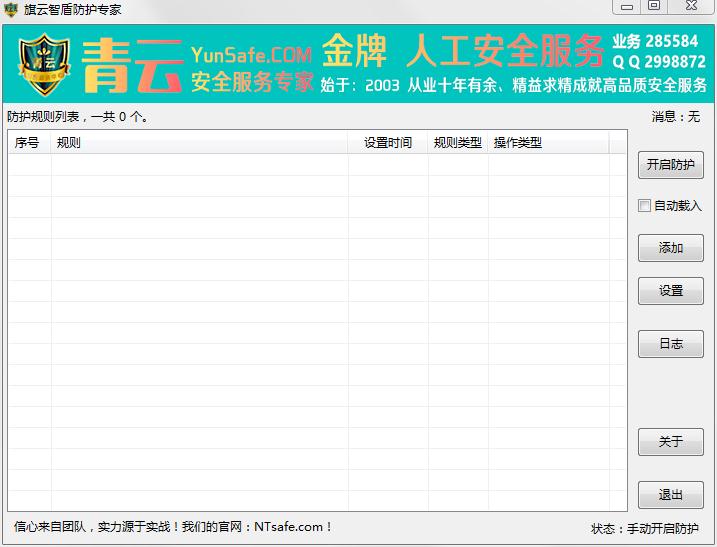Click the NTsafe.com official site text
717x547 pixels.
point(289,527)
